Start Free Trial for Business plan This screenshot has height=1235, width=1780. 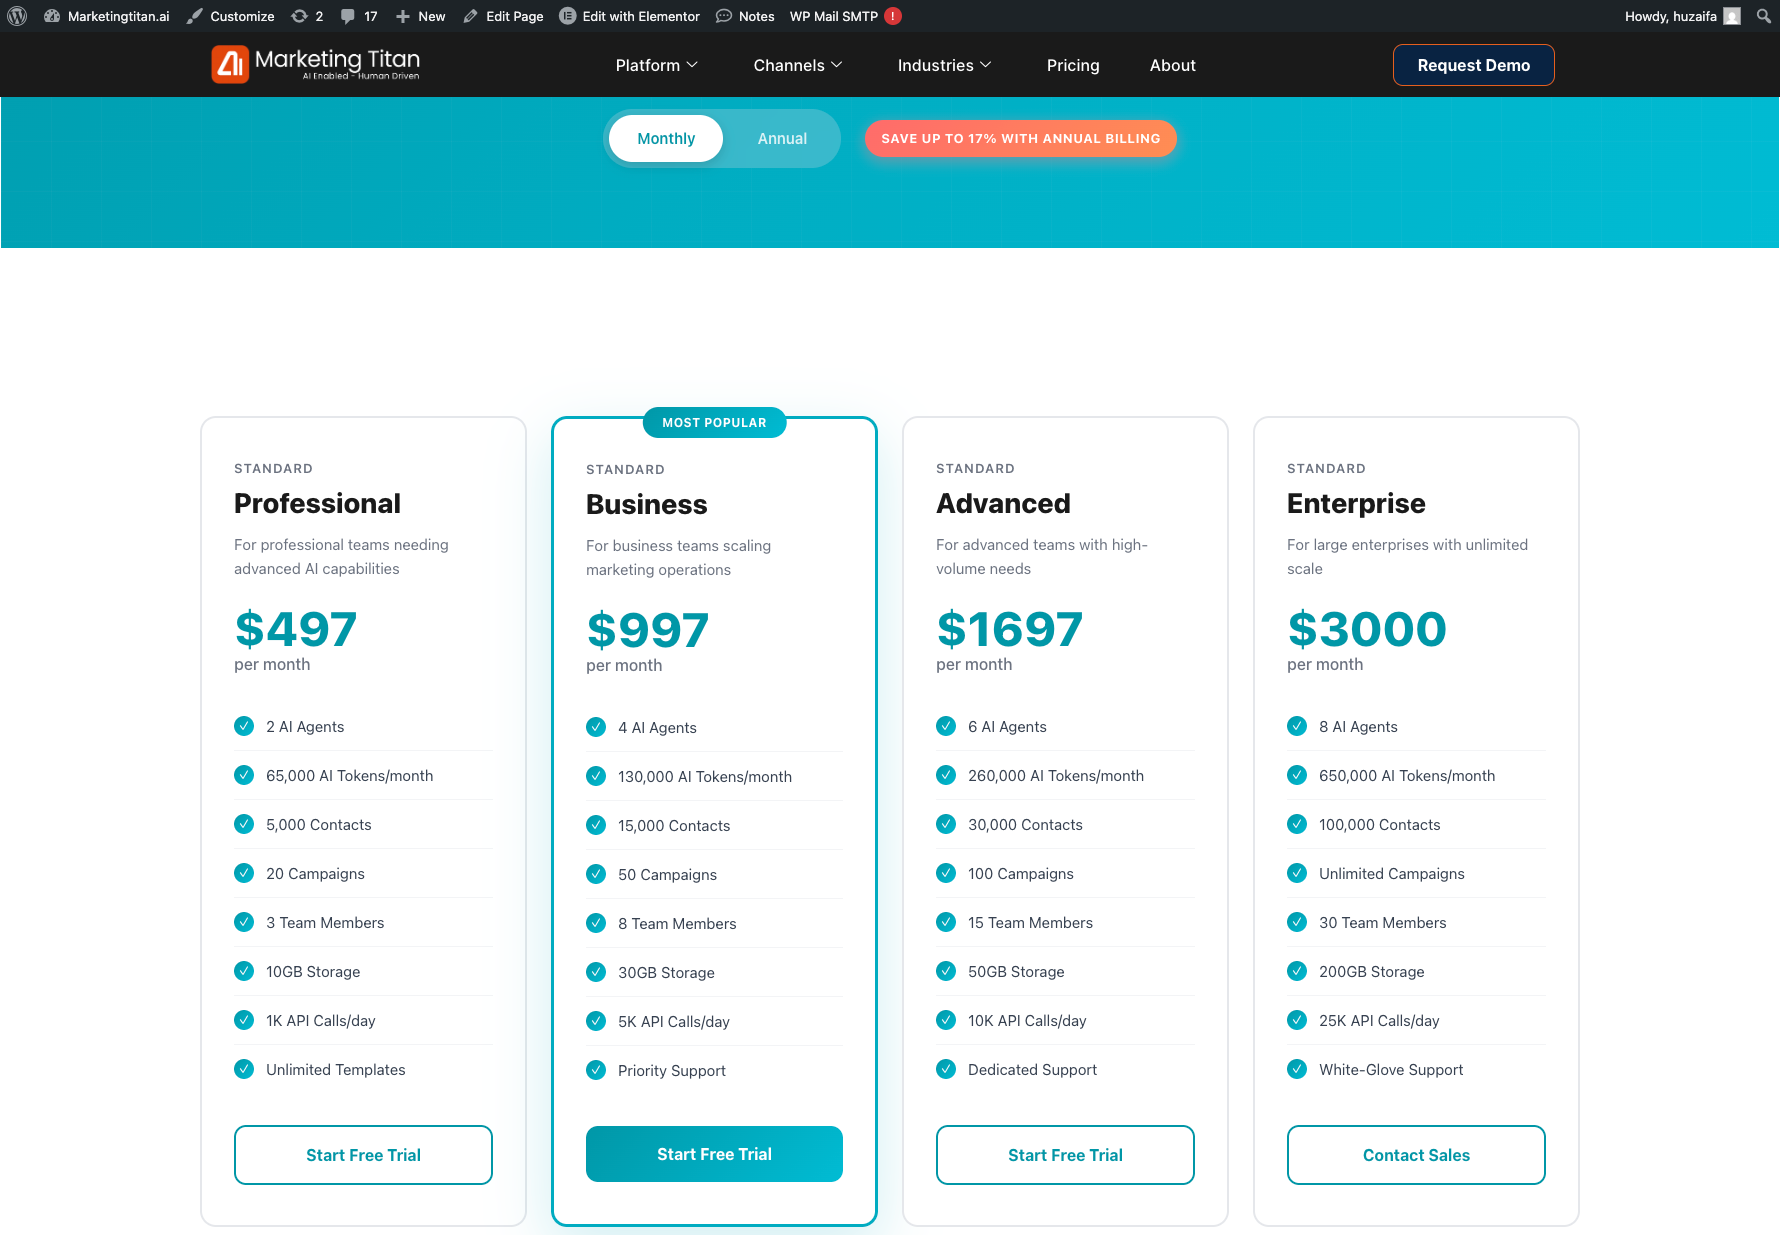[714, 1154]
